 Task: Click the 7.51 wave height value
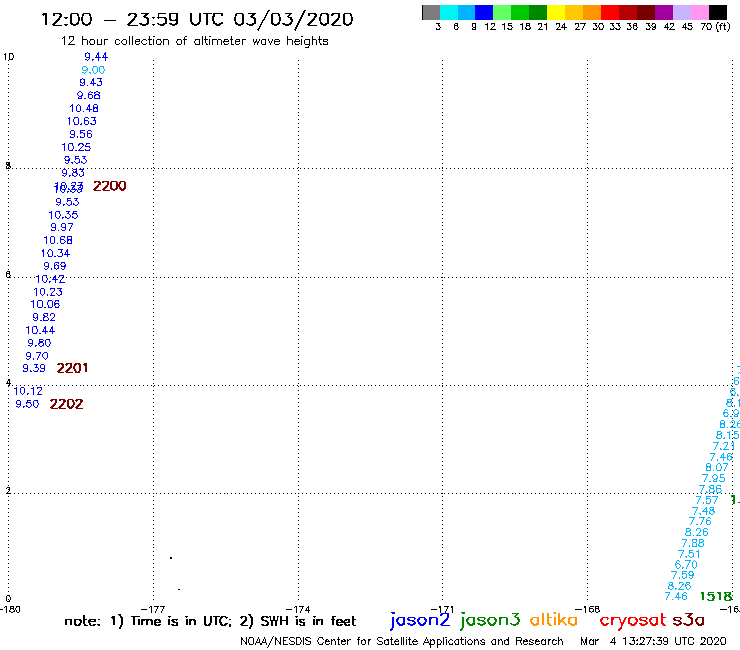(x=689, y=554)
